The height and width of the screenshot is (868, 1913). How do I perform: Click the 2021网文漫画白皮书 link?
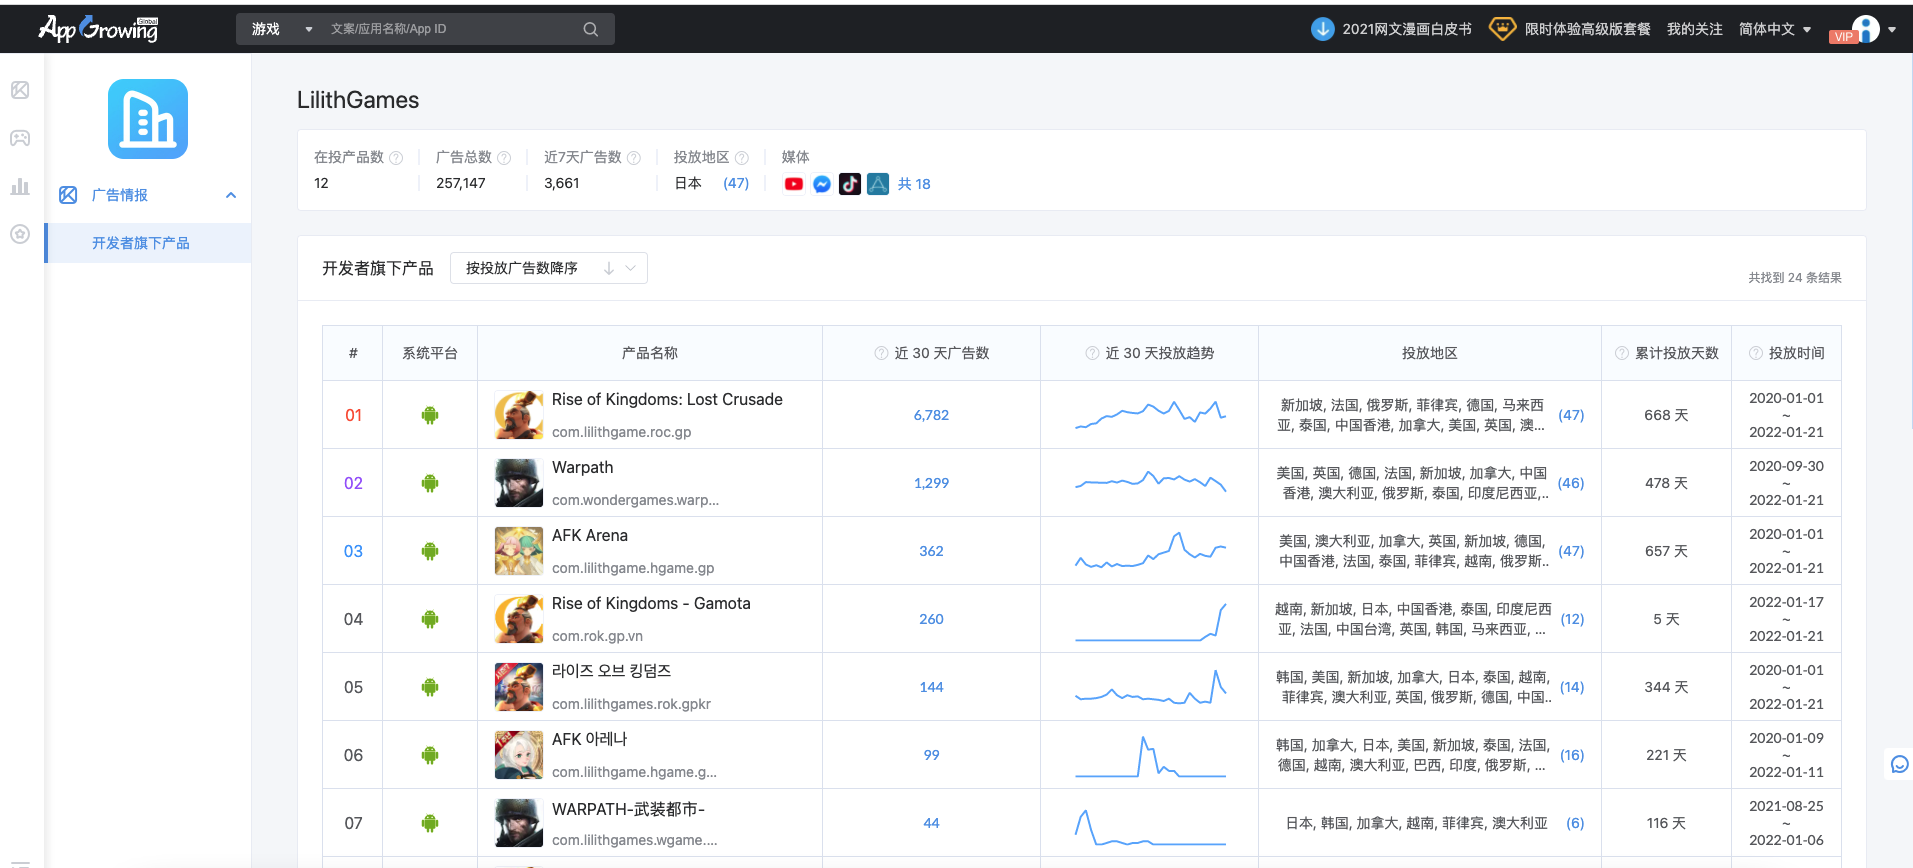tap(1407, 29)
